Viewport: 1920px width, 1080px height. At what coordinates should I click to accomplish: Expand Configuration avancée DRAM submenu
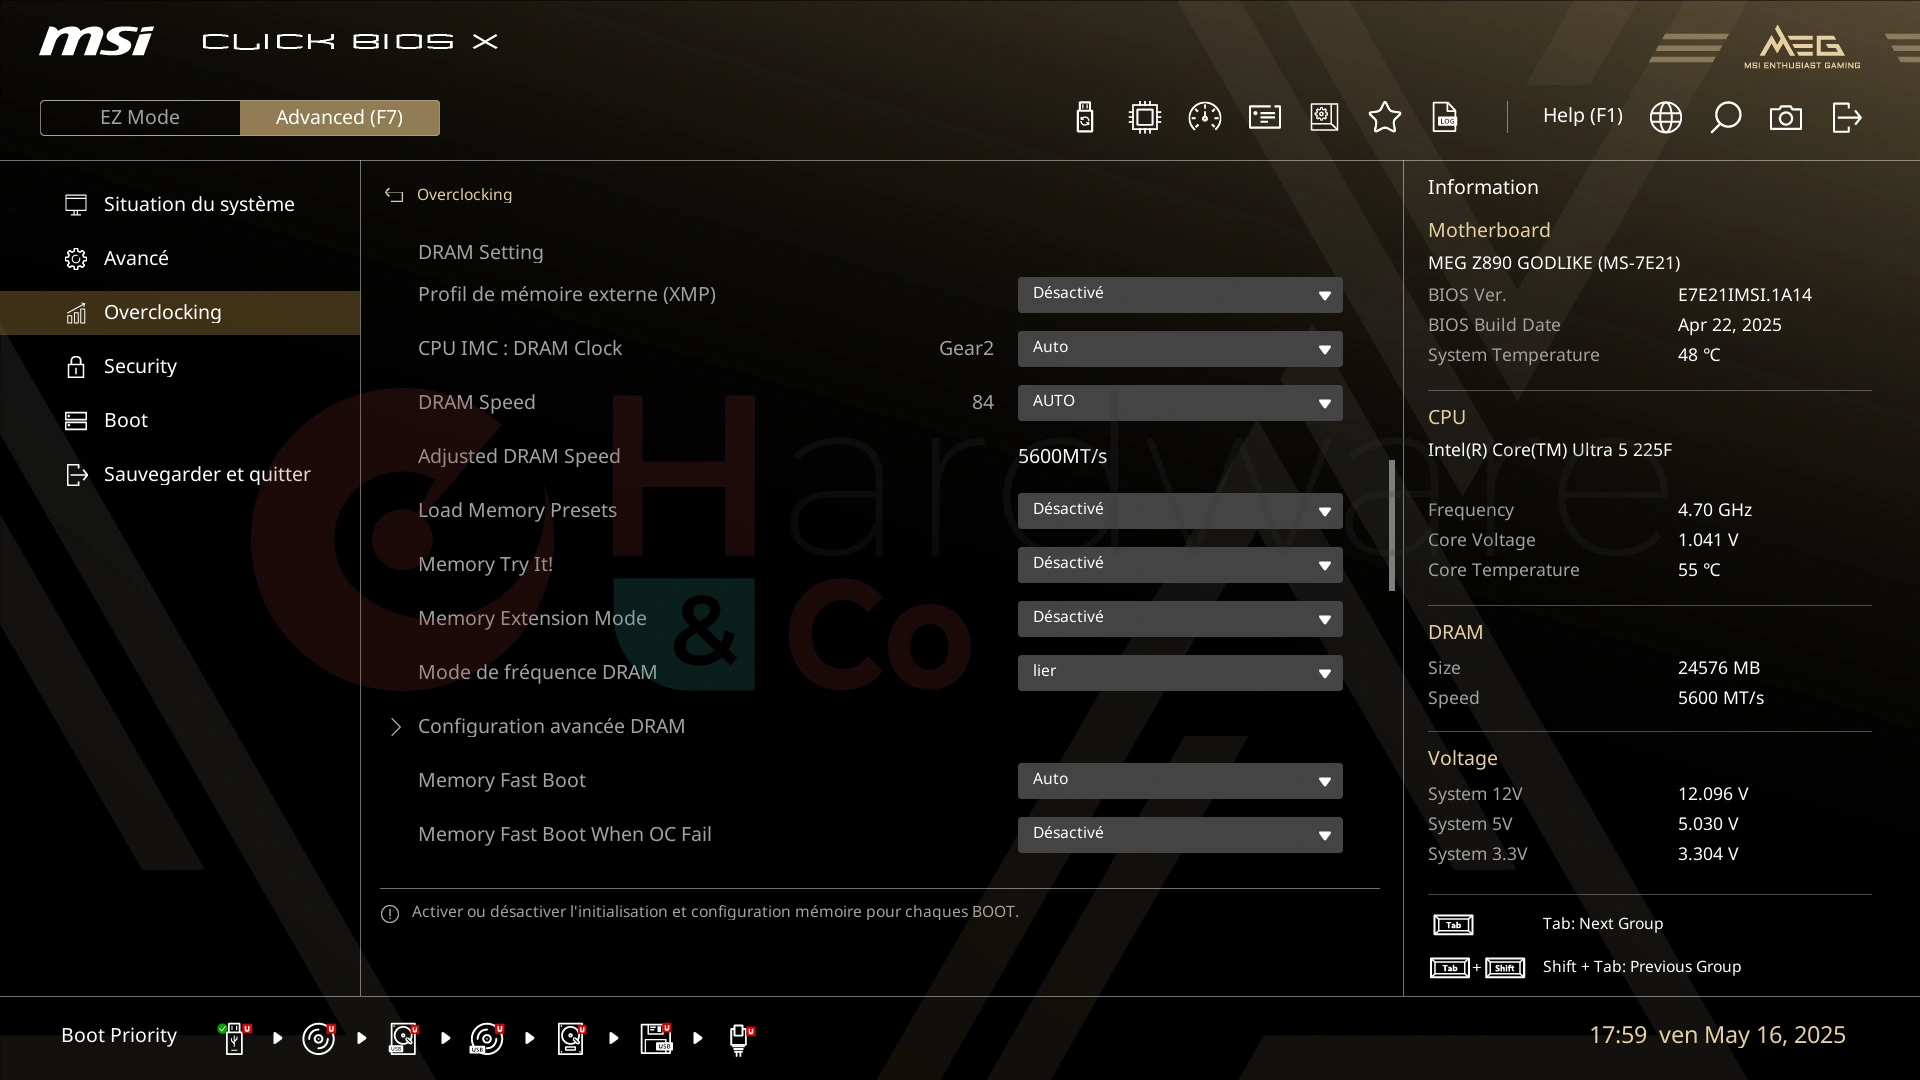point(551,727)
